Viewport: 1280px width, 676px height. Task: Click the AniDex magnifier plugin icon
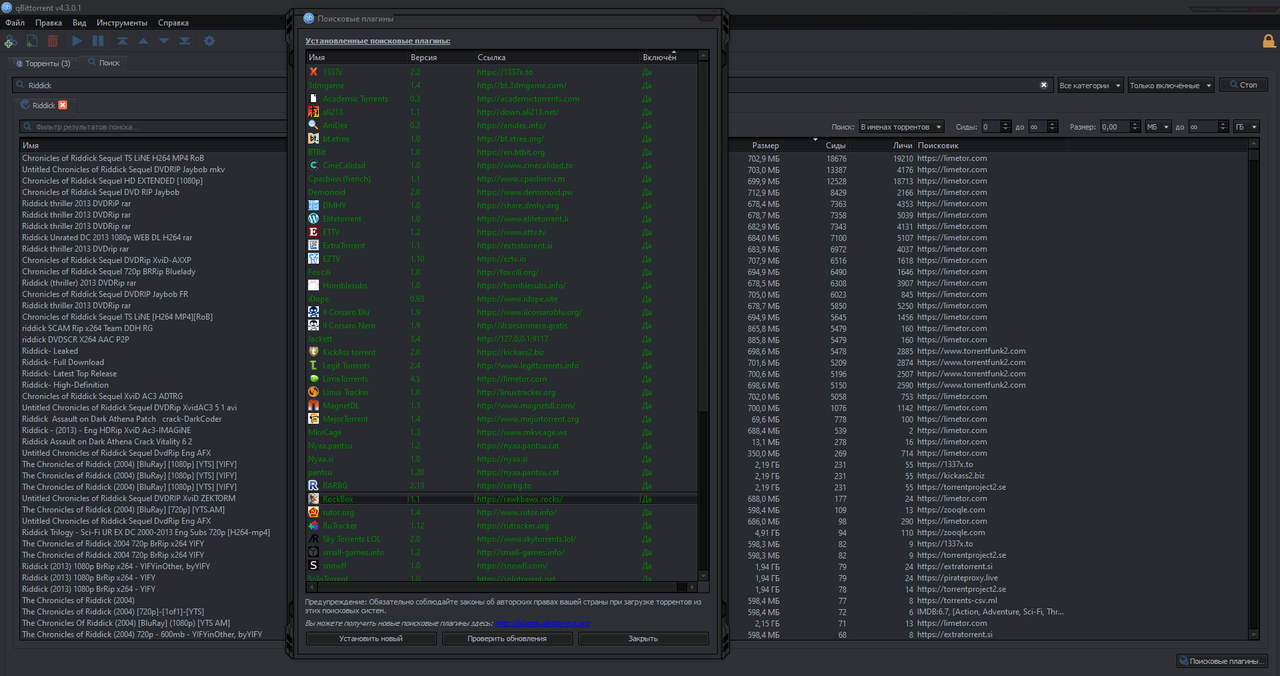pyautogui.click(x=314, y=125)
